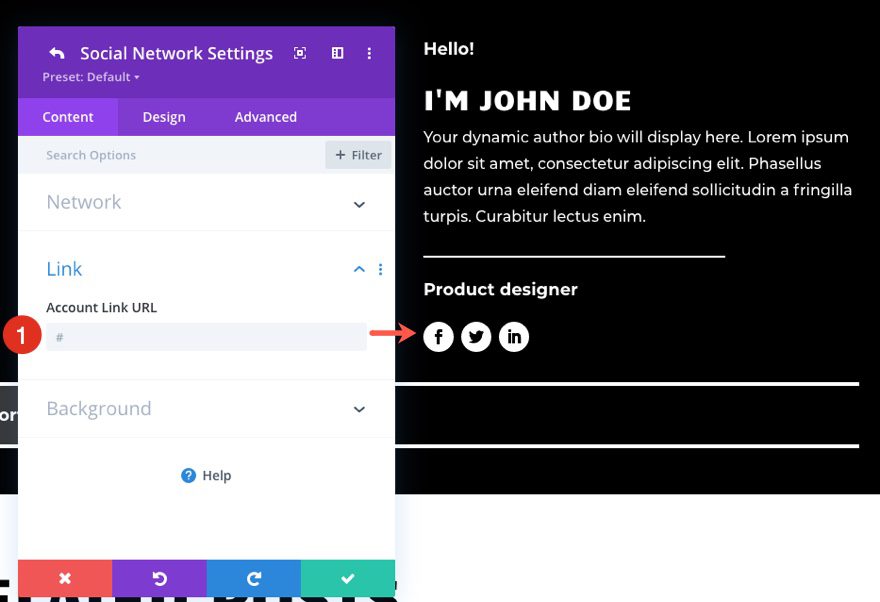Click the Facebook social icon in the preview
880x602 pixels.
[x=438, y=337]
